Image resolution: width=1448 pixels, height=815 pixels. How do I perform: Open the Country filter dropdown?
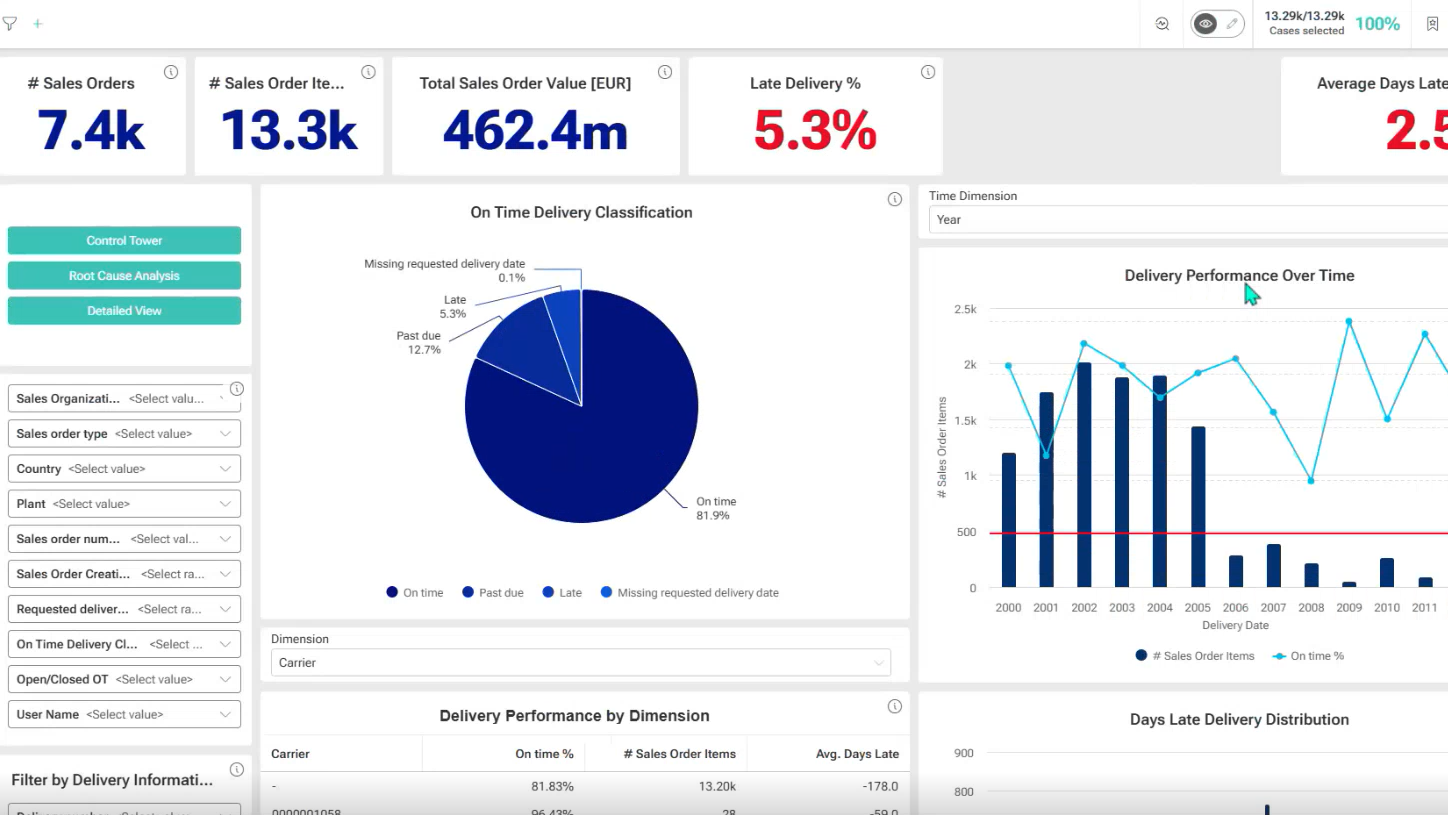click(x=124, y=469)
